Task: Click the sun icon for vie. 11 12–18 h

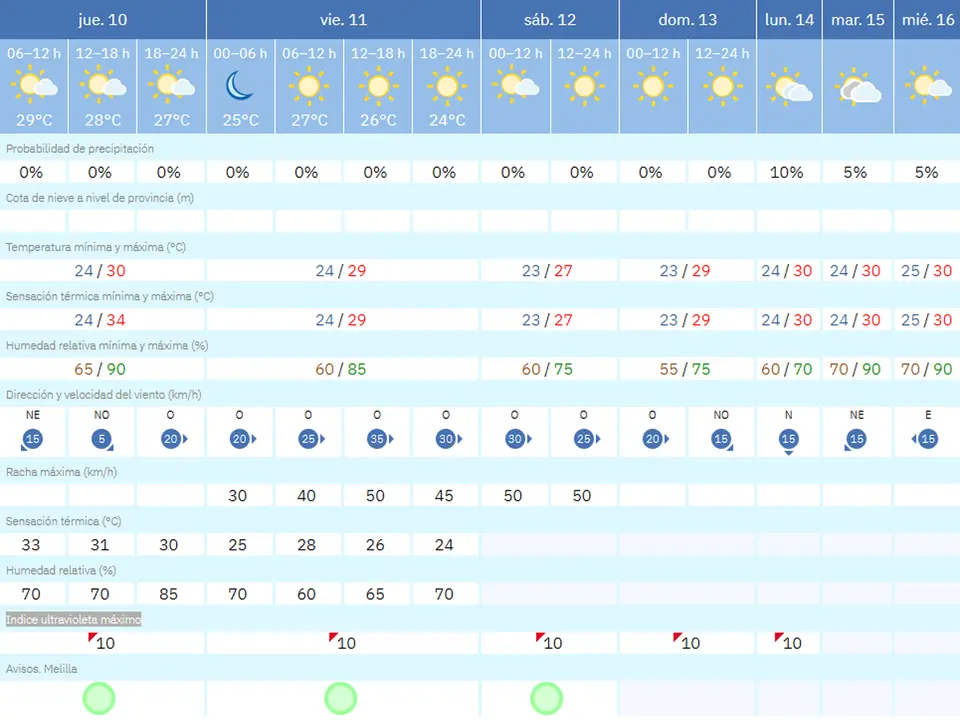Action: 378,87
